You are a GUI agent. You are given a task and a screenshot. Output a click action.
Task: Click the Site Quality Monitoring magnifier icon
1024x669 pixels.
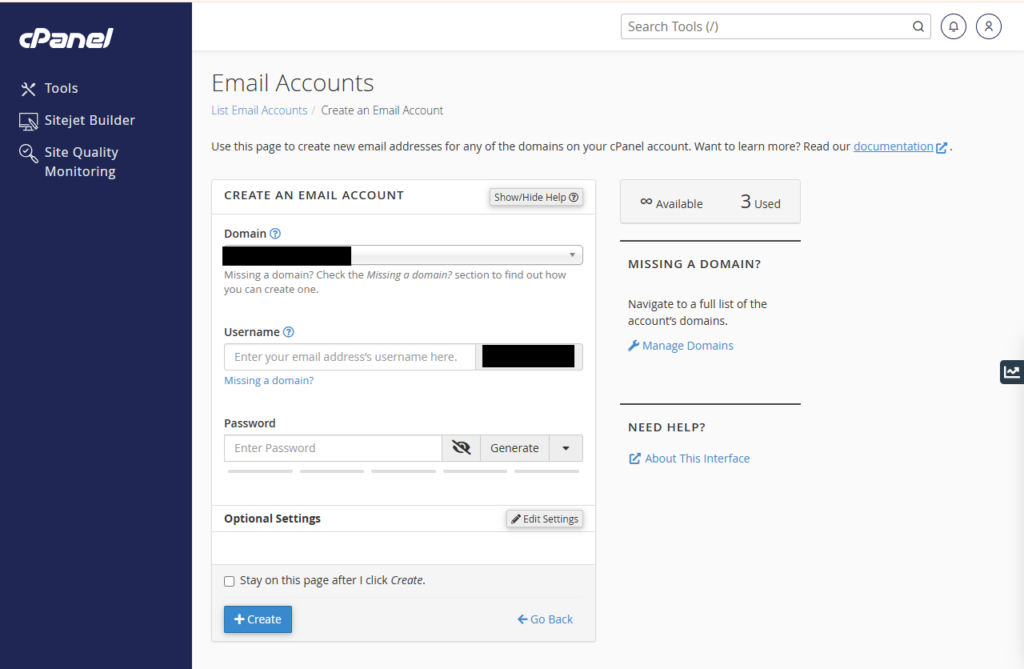(x=28, y=153)
